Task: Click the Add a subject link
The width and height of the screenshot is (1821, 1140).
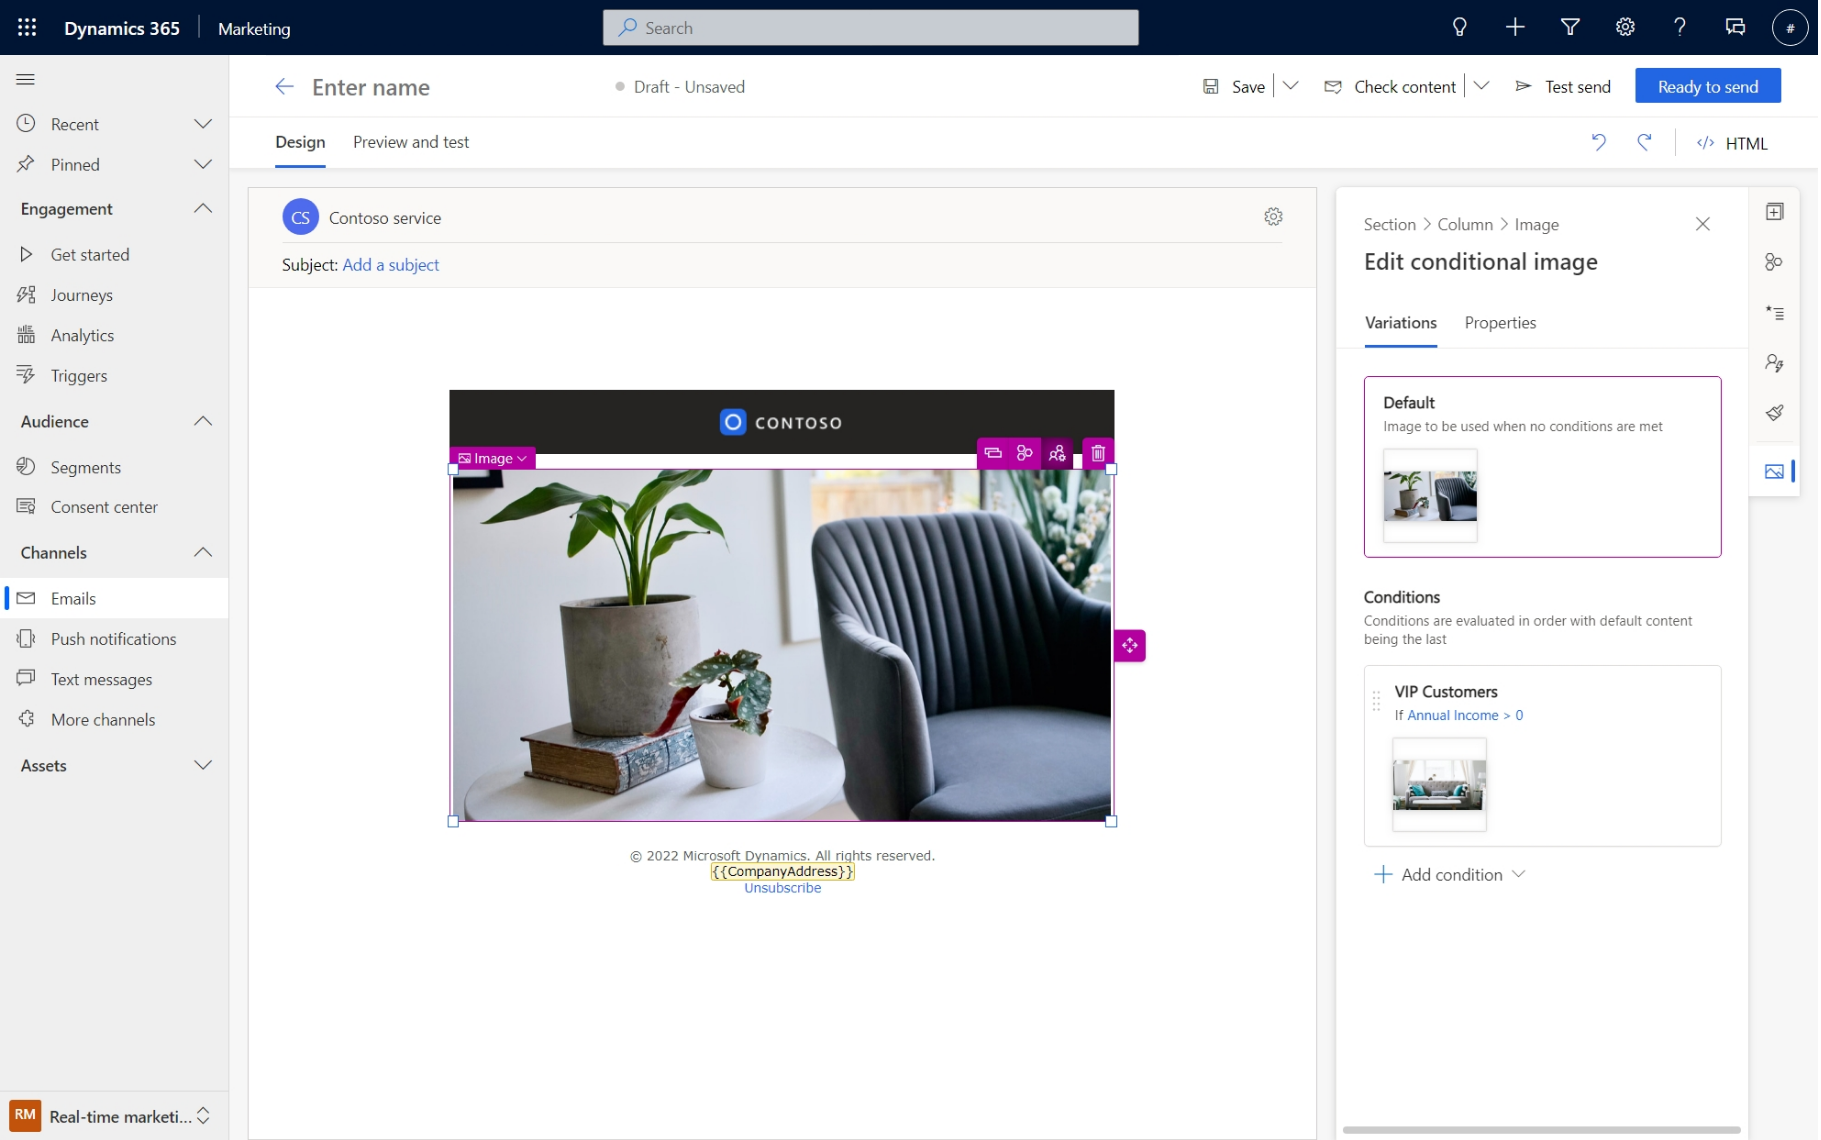Action: click(391, 265)
